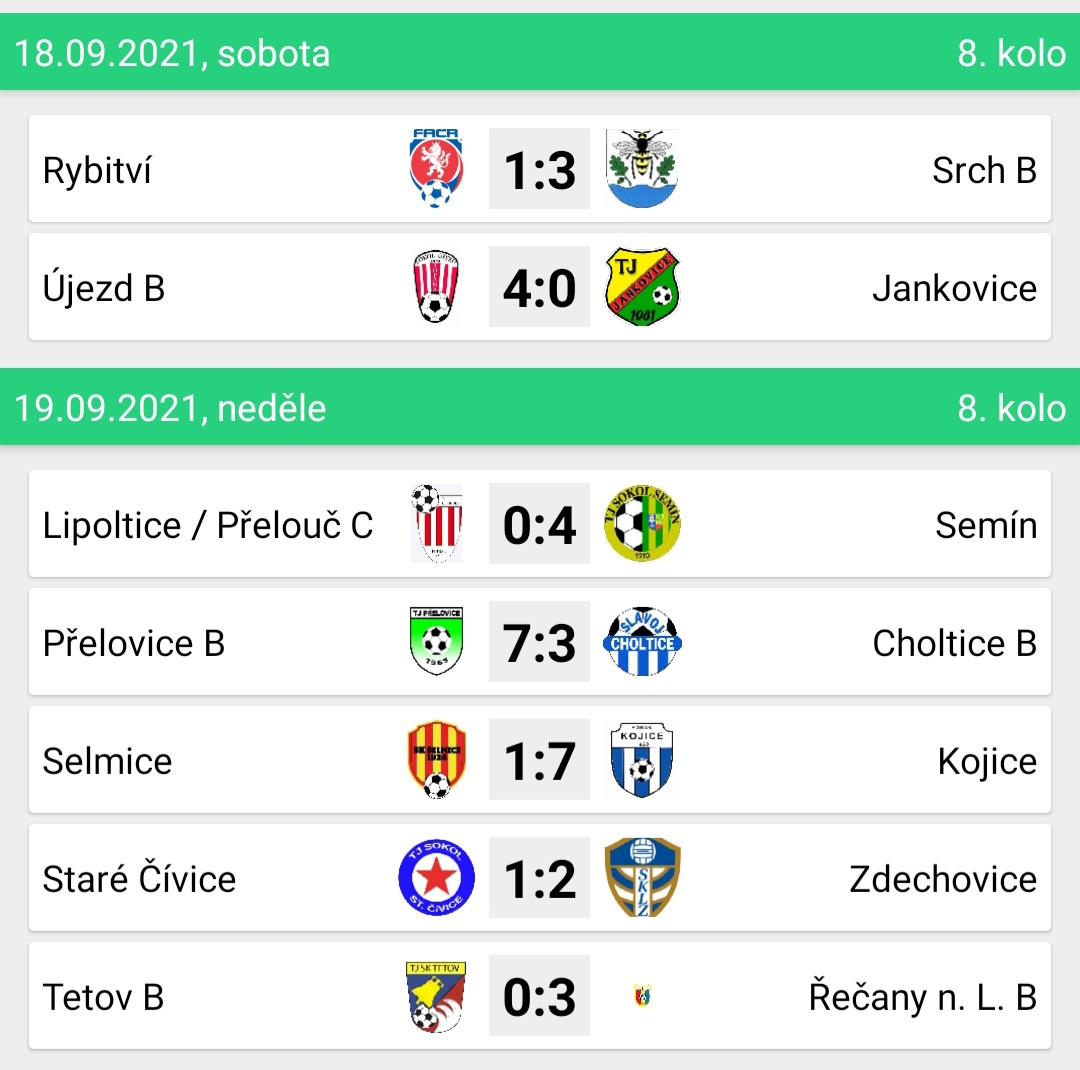This screenshot has width=1080, height=1070.
Task: Select the TJ Přelovice green shield logo
Action: click(436, 641)
